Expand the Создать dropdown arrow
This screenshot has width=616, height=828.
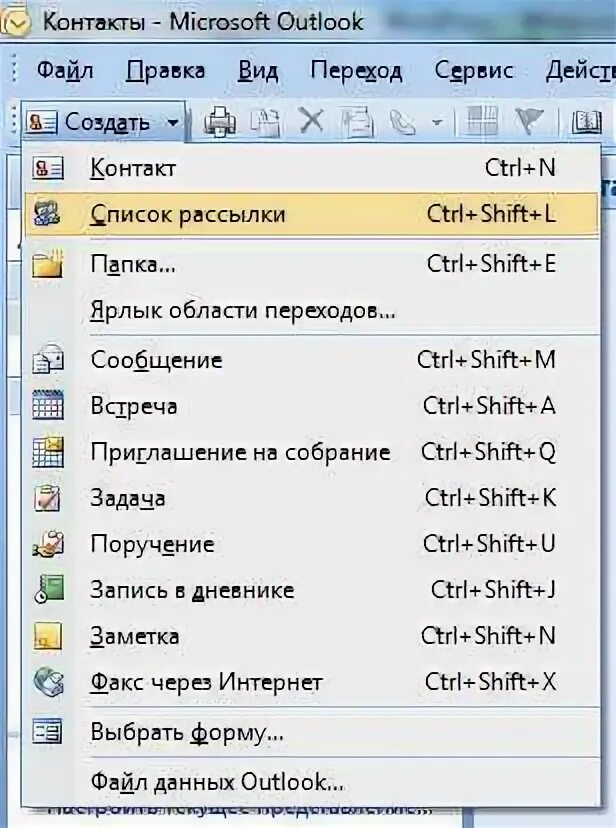tap(174, 123)
